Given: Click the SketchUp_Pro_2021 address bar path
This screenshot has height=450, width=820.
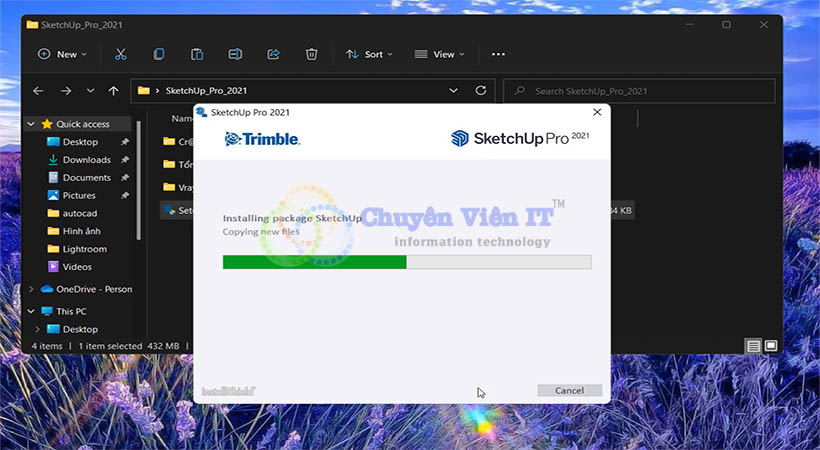Looking at the screenshot, I should point(206,91).
